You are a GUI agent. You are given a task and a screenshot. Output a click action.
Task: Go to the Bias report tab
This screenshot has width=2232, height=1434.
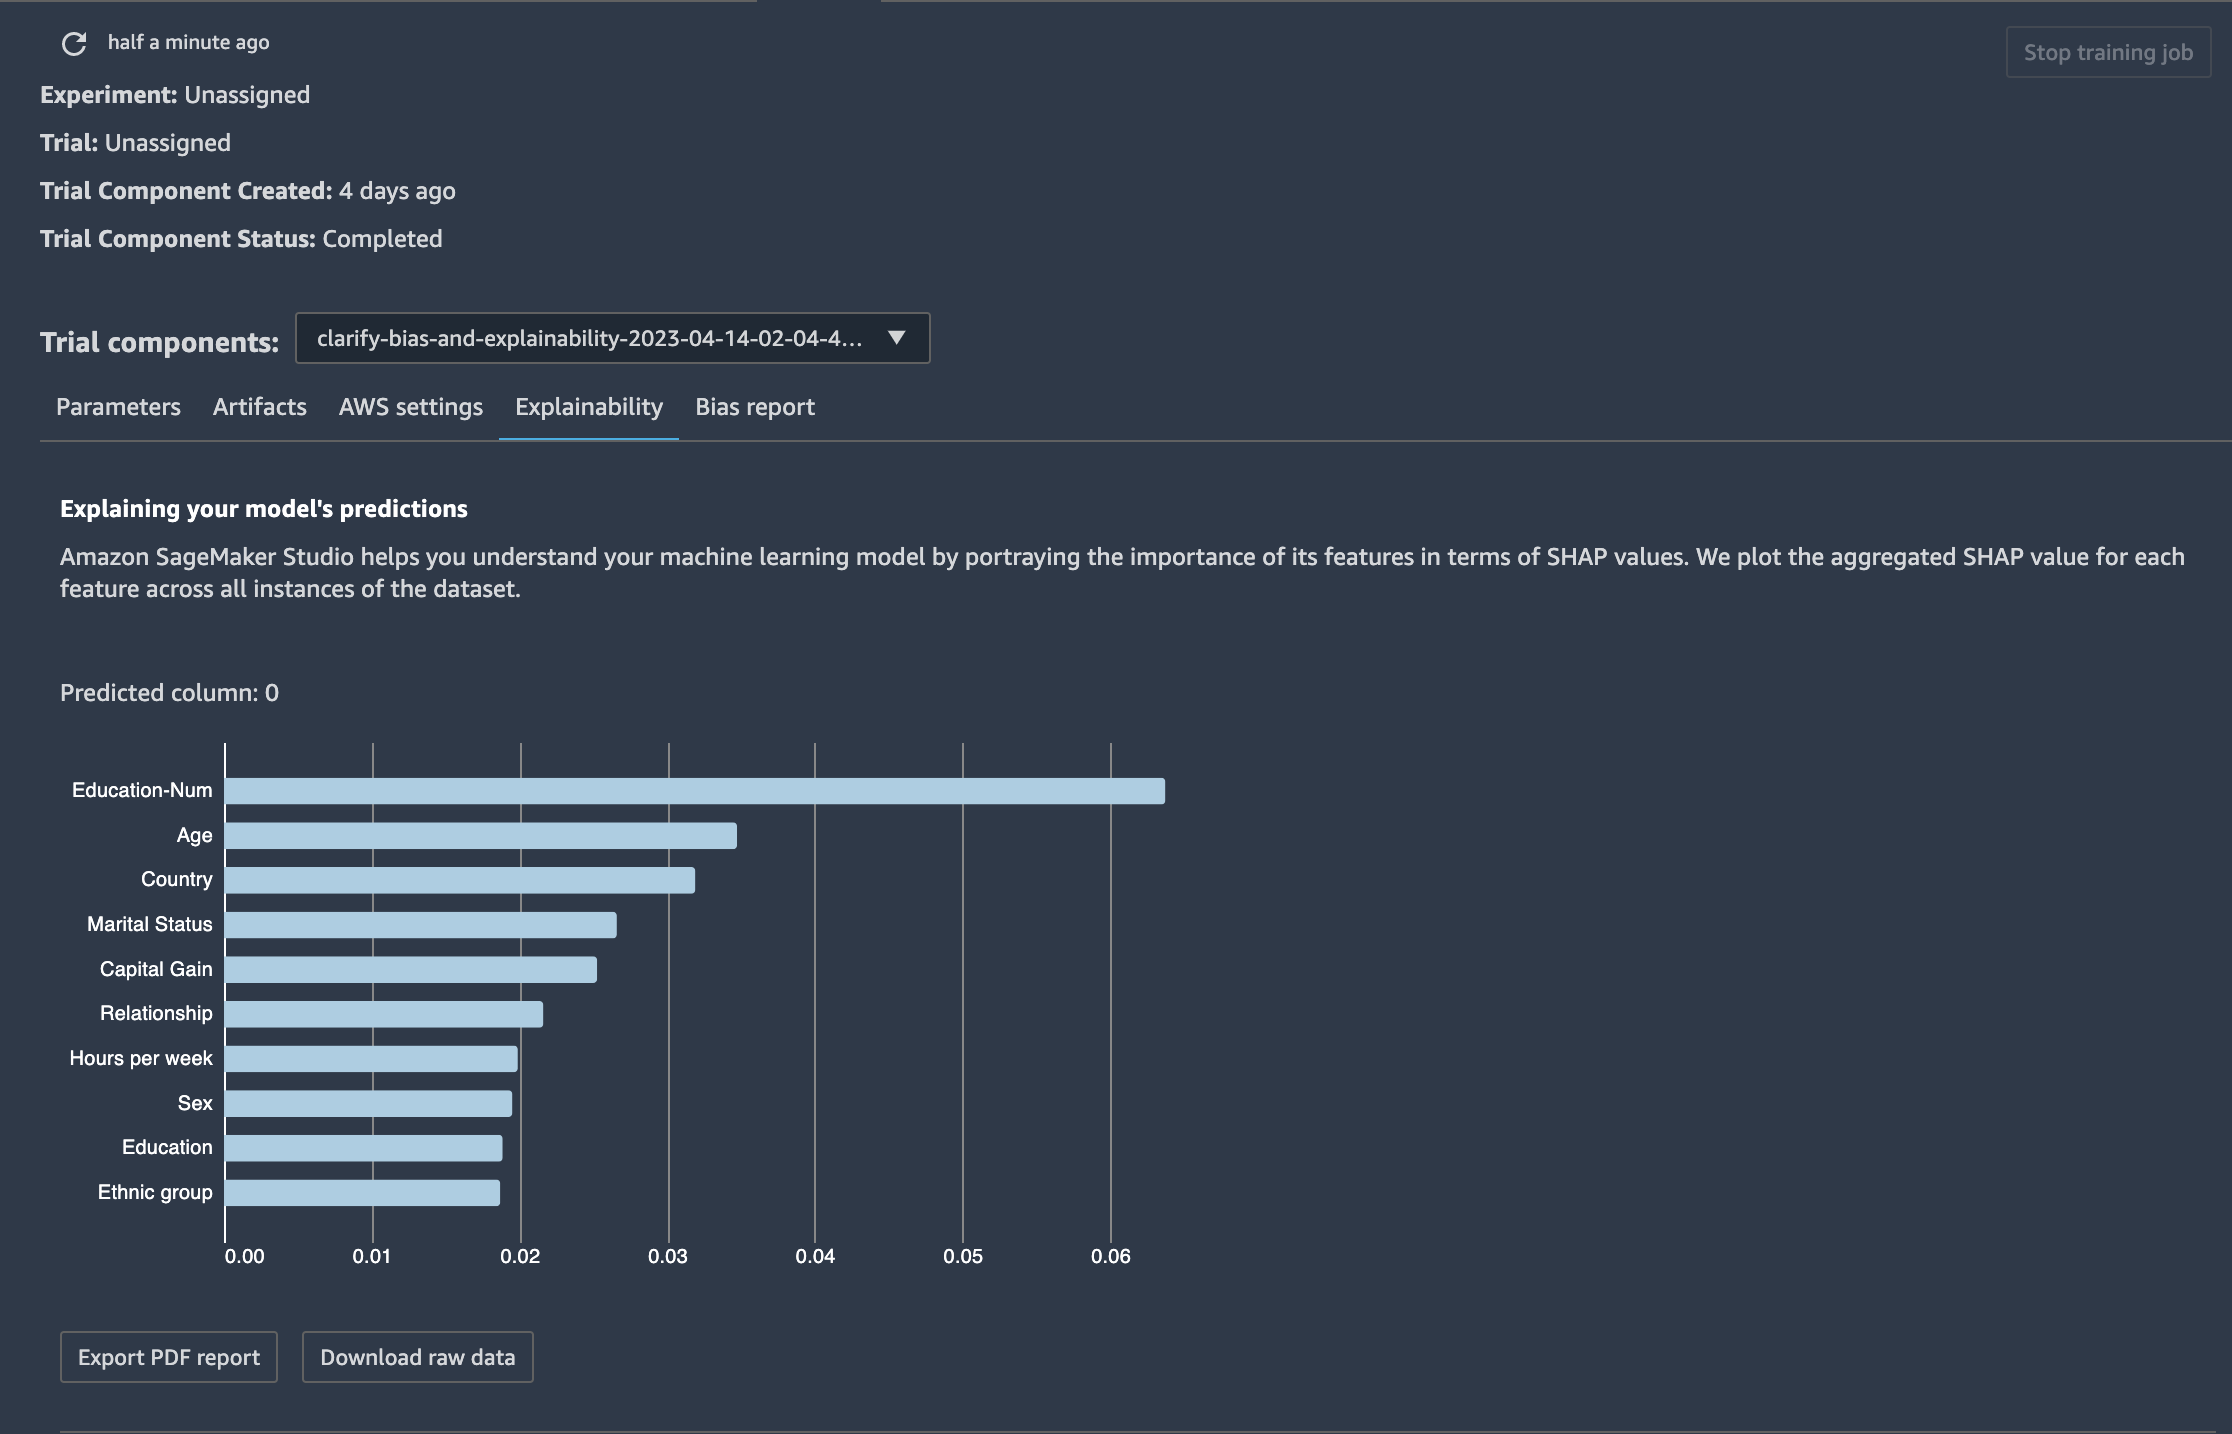755,407
